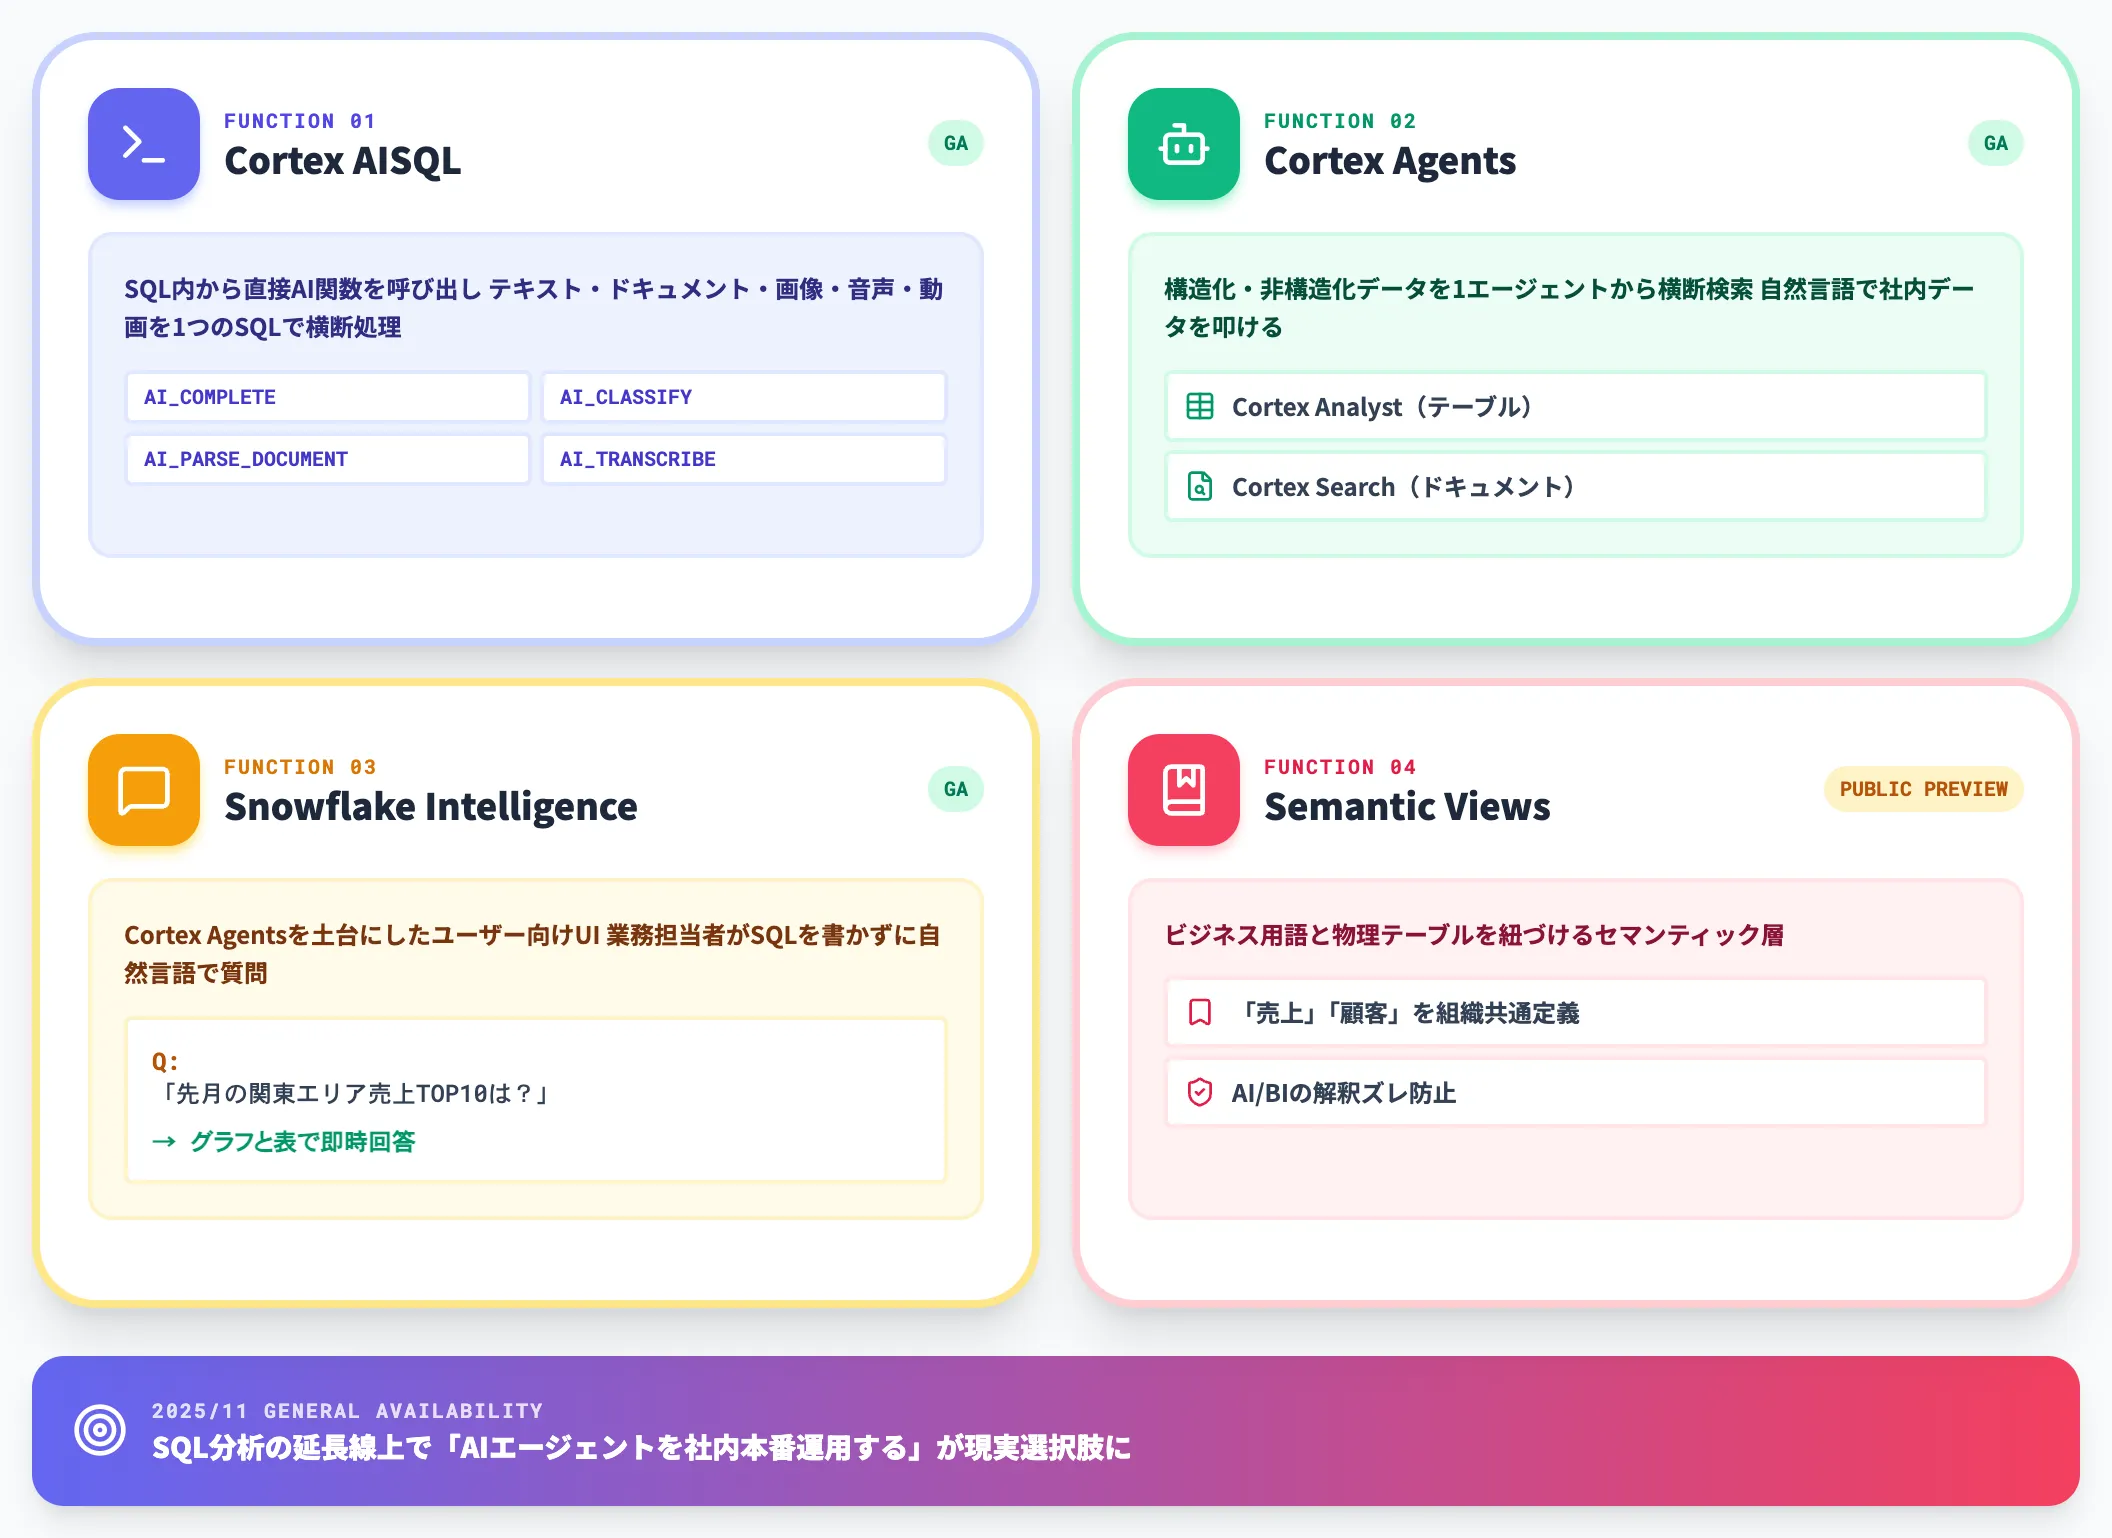Select the AI_TRANSCRIBE function chip
This screenshot has height=1538, width=2112.
pos(744,459)
